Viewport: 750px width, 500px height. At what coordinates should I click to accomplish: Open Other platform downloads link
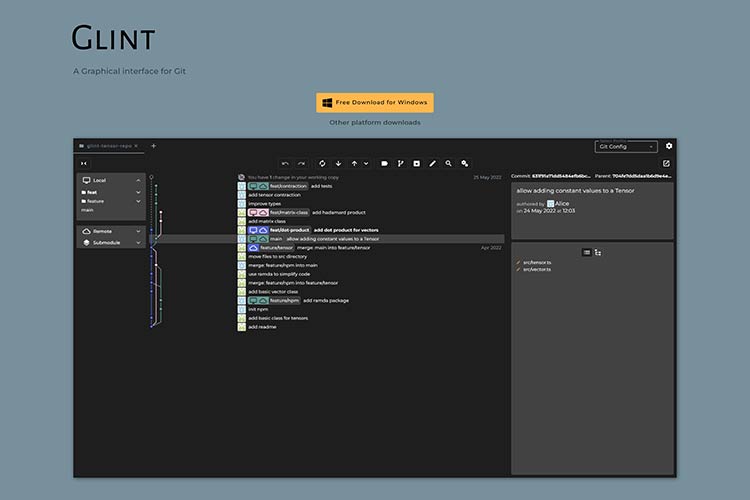click(x=375, y=122)
